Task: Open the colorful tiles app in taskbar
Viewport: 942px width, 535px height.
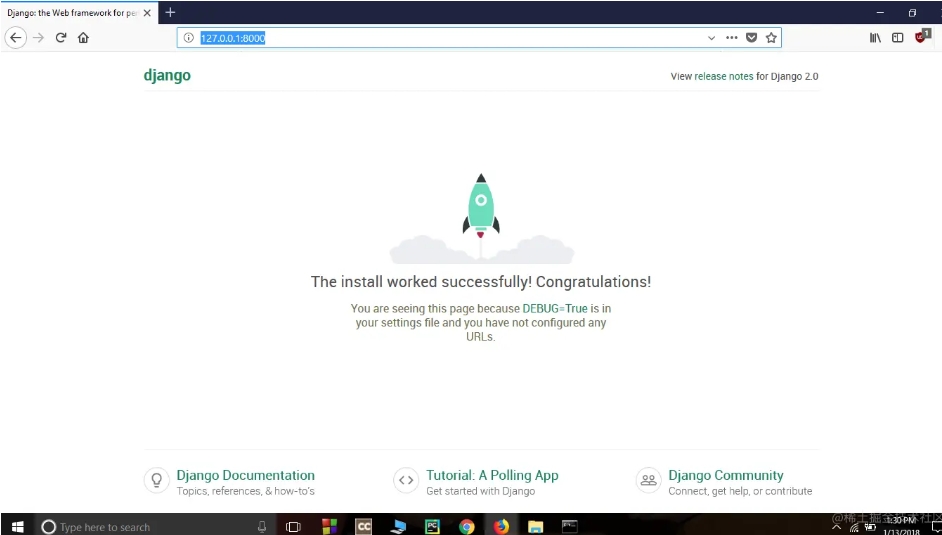Action: coord(329,527)
